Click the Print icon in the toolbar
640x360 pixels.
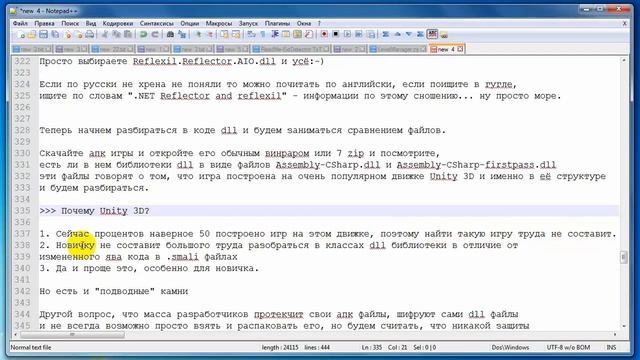pos(90,35)
